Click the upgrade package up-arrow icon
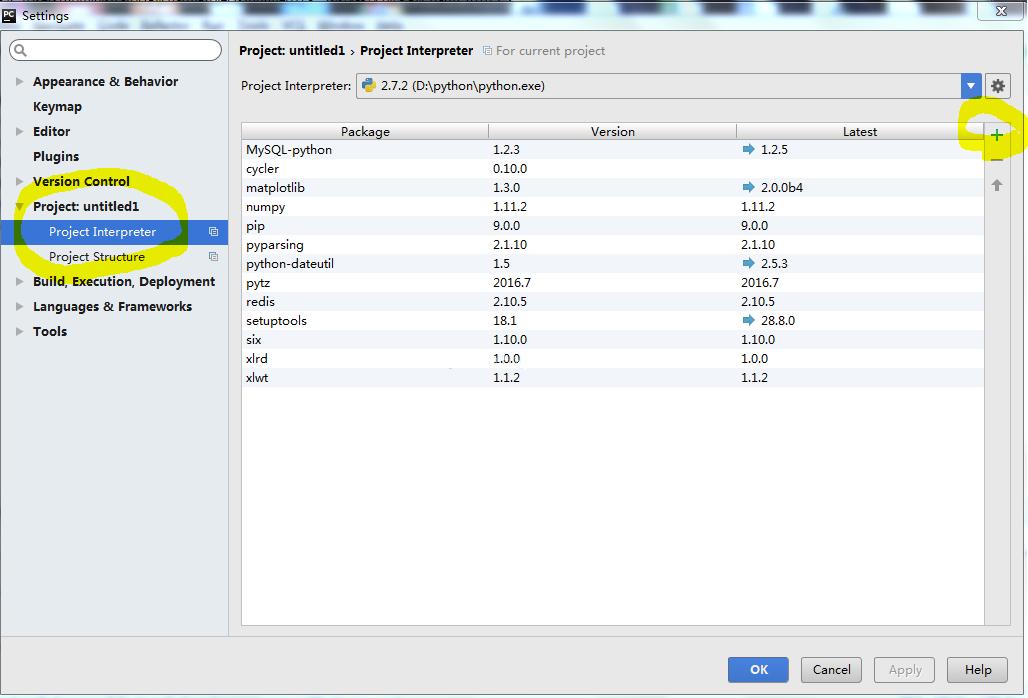Viewport: 1028px width, 698px height. pyautogui.click(x=996, y=185)
